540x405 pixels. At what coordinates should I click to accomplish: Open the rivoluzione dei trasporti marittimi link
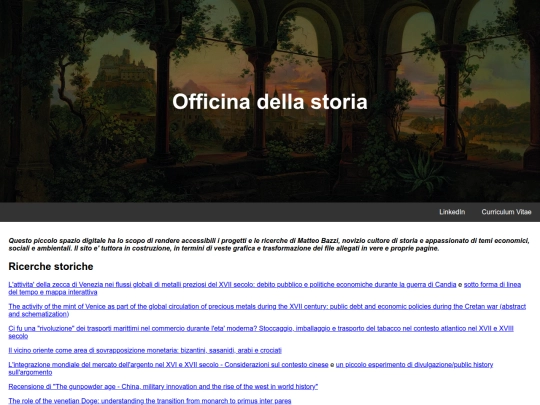click(261, 332)
